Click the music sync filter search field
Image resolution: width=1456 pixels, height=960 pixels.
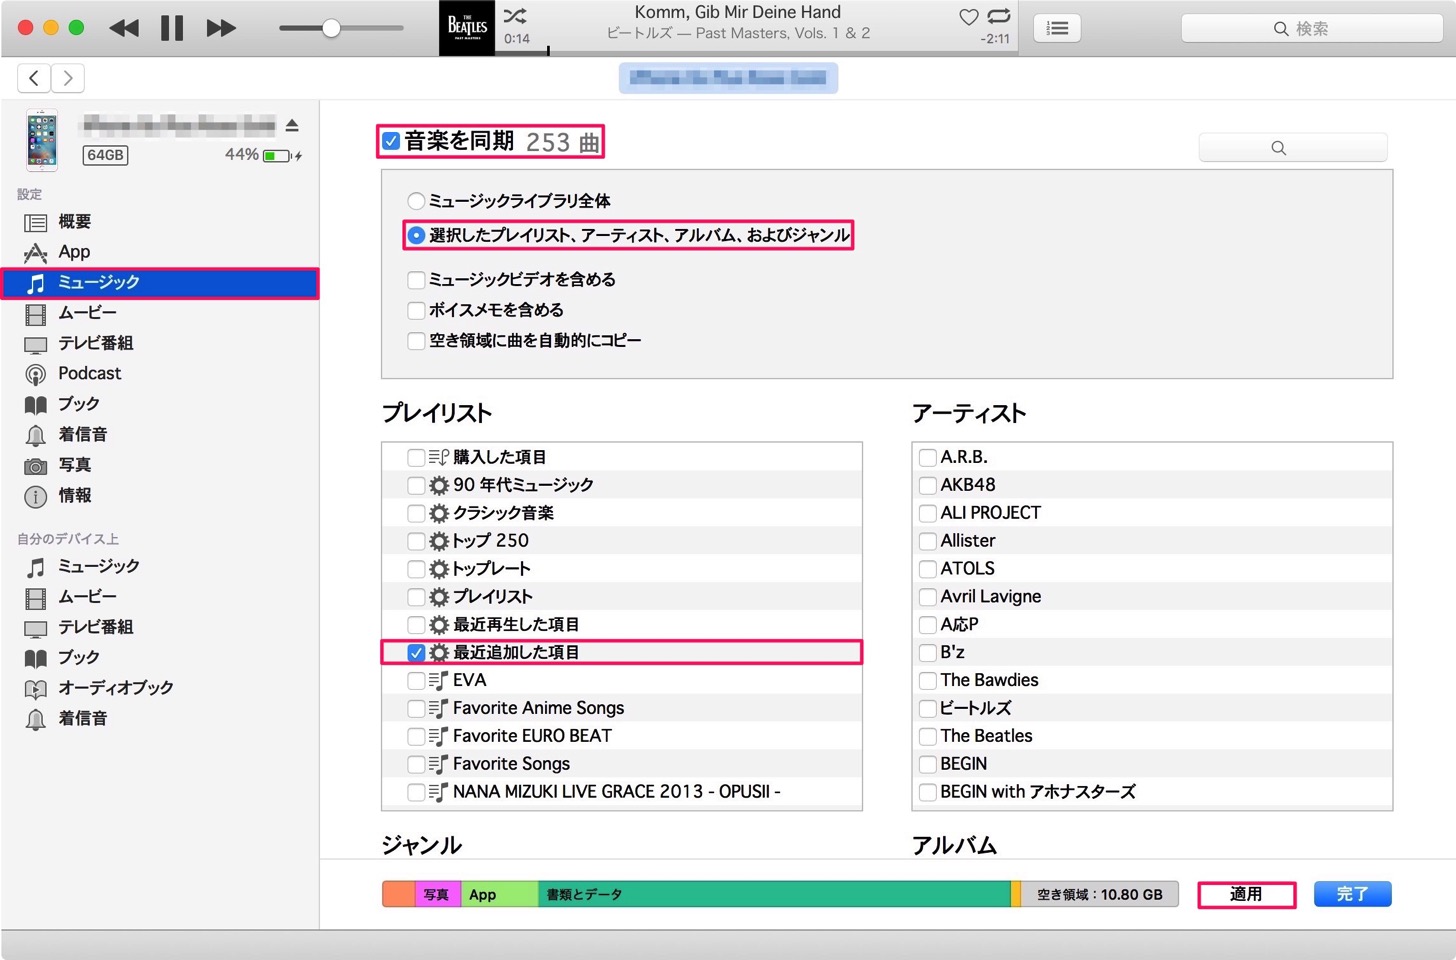tap(1292, 148)
